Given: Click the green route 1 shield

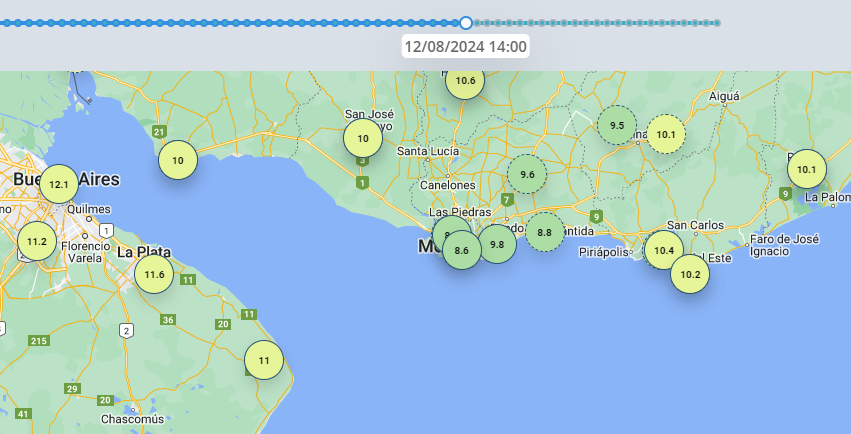Looking at the screenshot, I should click(x=363, y=183).
